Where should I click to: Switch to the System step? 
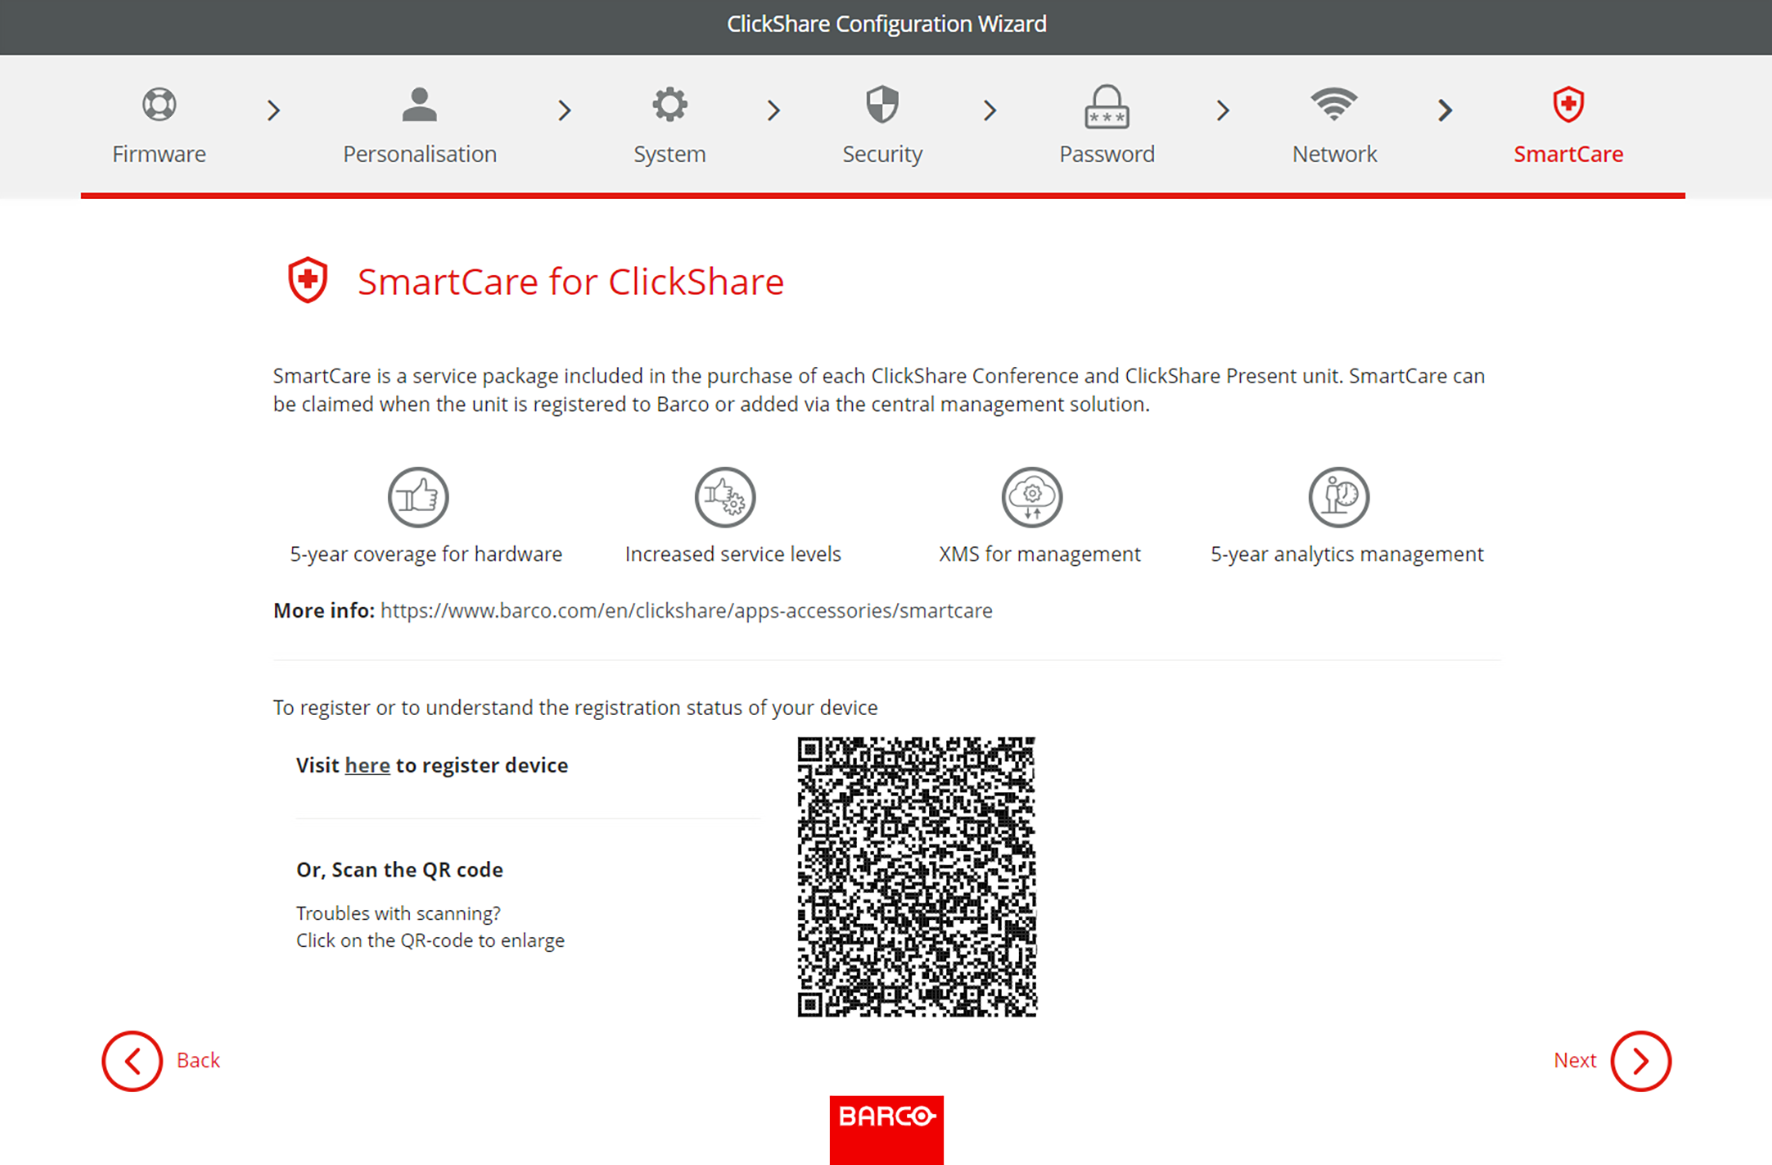(670, 154)
